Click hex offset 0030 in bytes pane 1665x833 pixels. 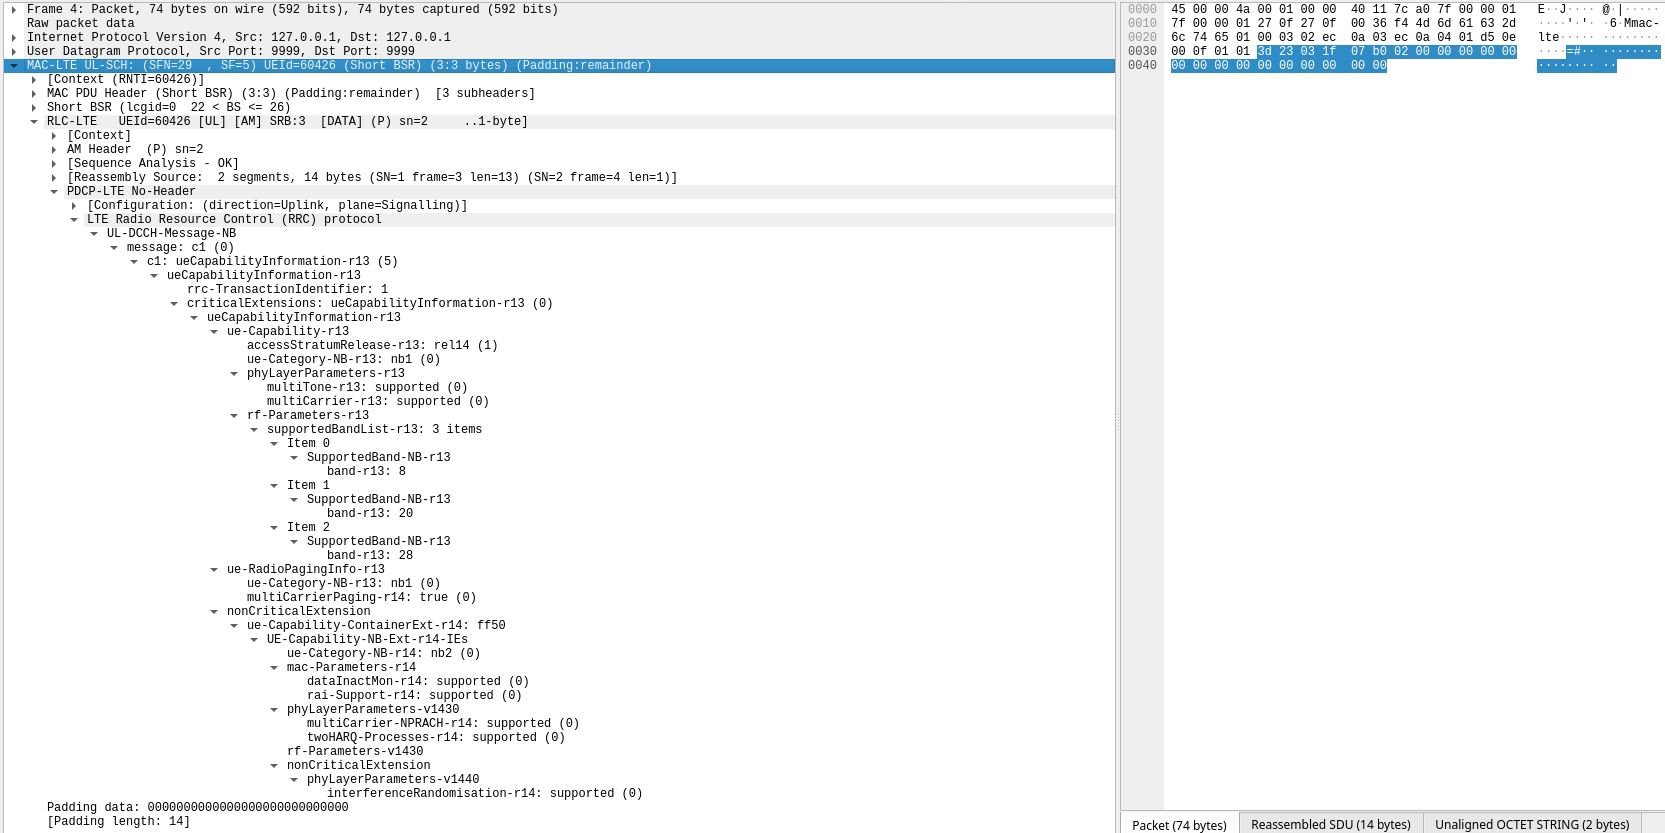[1142, 52]
